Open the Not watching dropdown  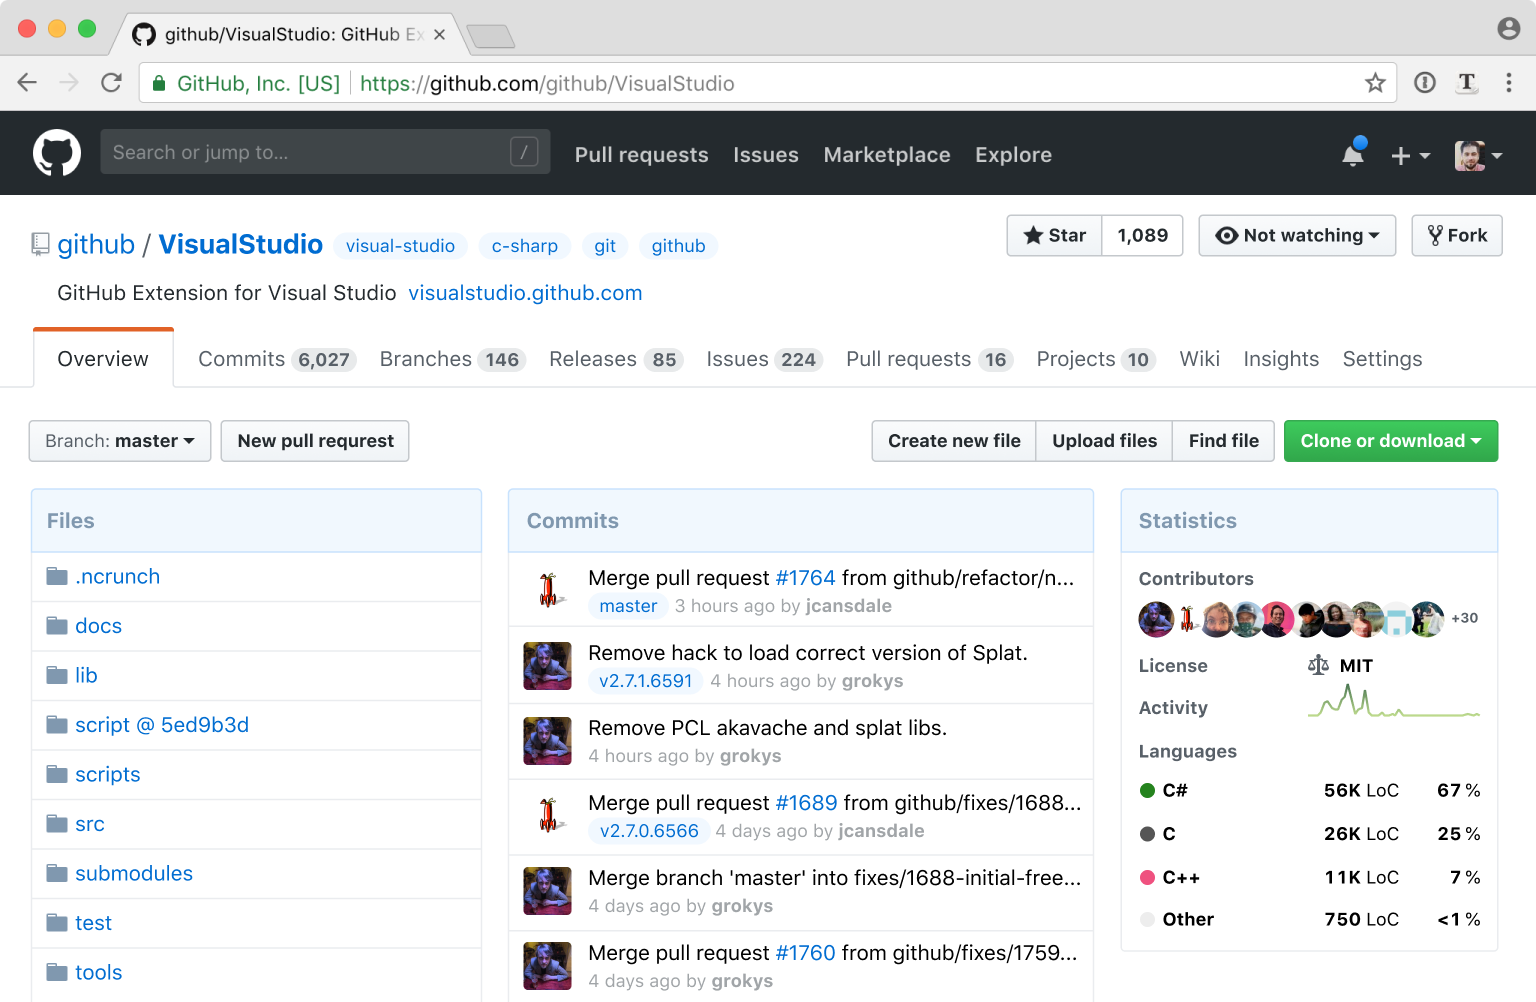point(1297,236)
